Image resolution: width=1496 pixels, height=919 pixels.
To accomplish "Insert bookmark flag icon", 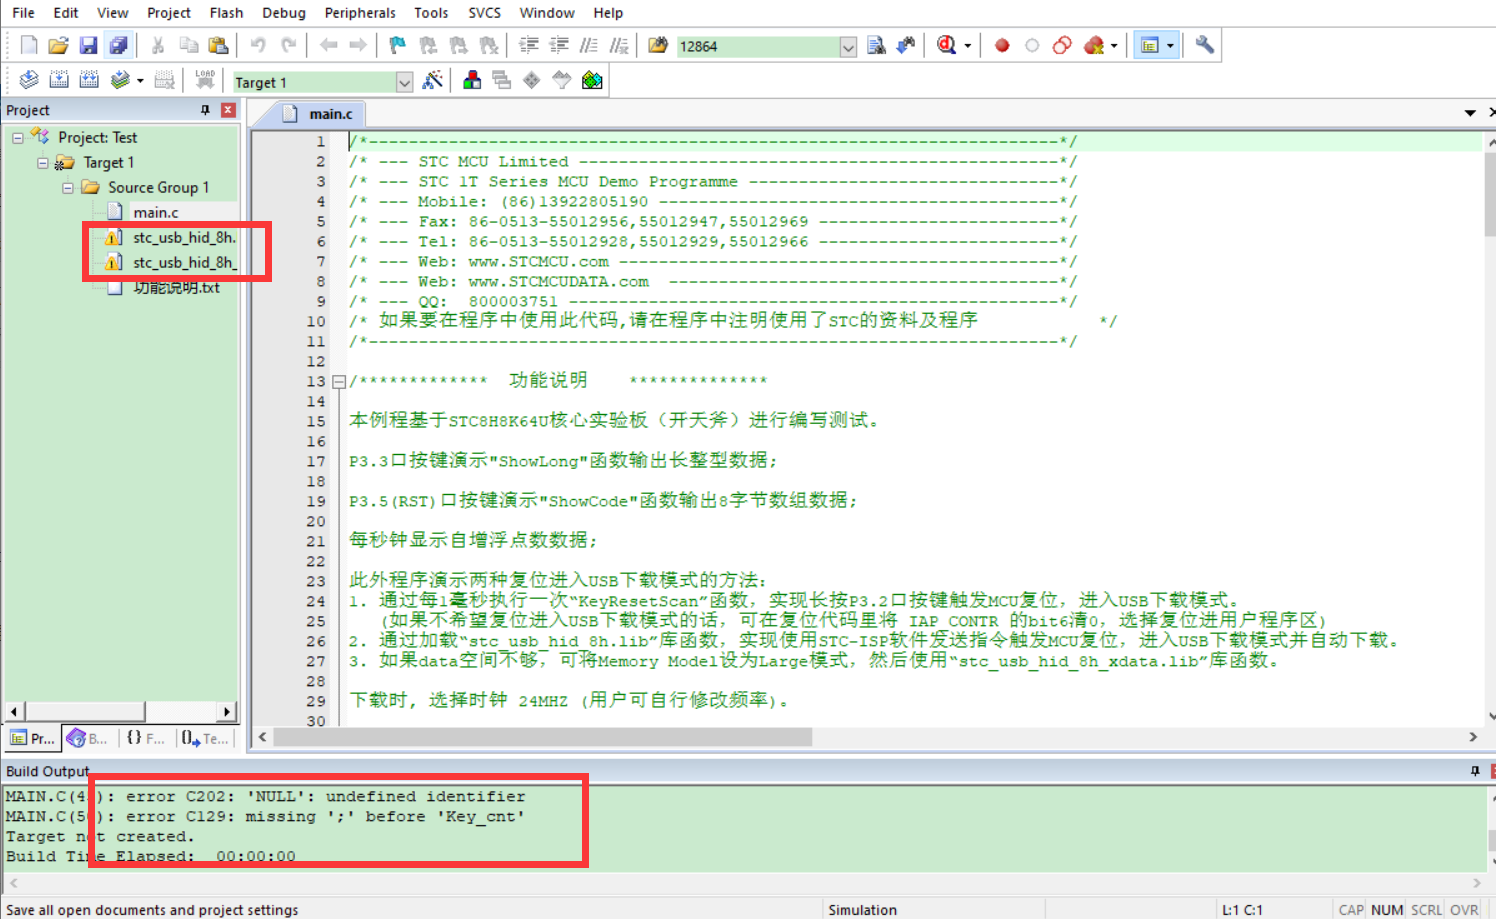I will (x=398, y=45).
